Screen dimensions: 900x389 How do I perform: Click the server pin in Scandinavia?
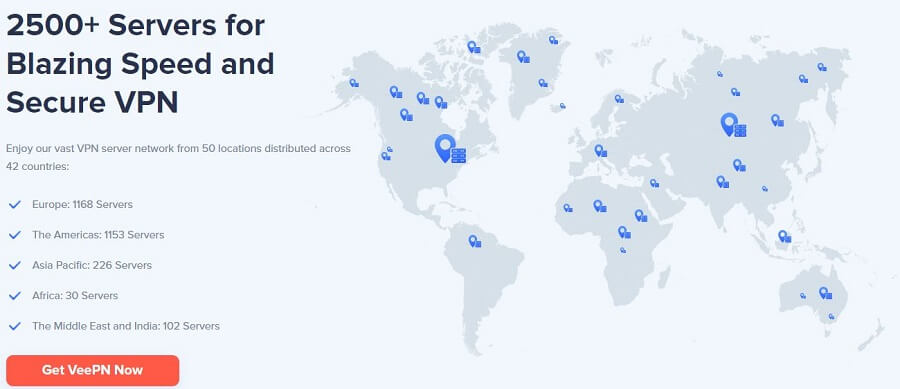point(619,99)
